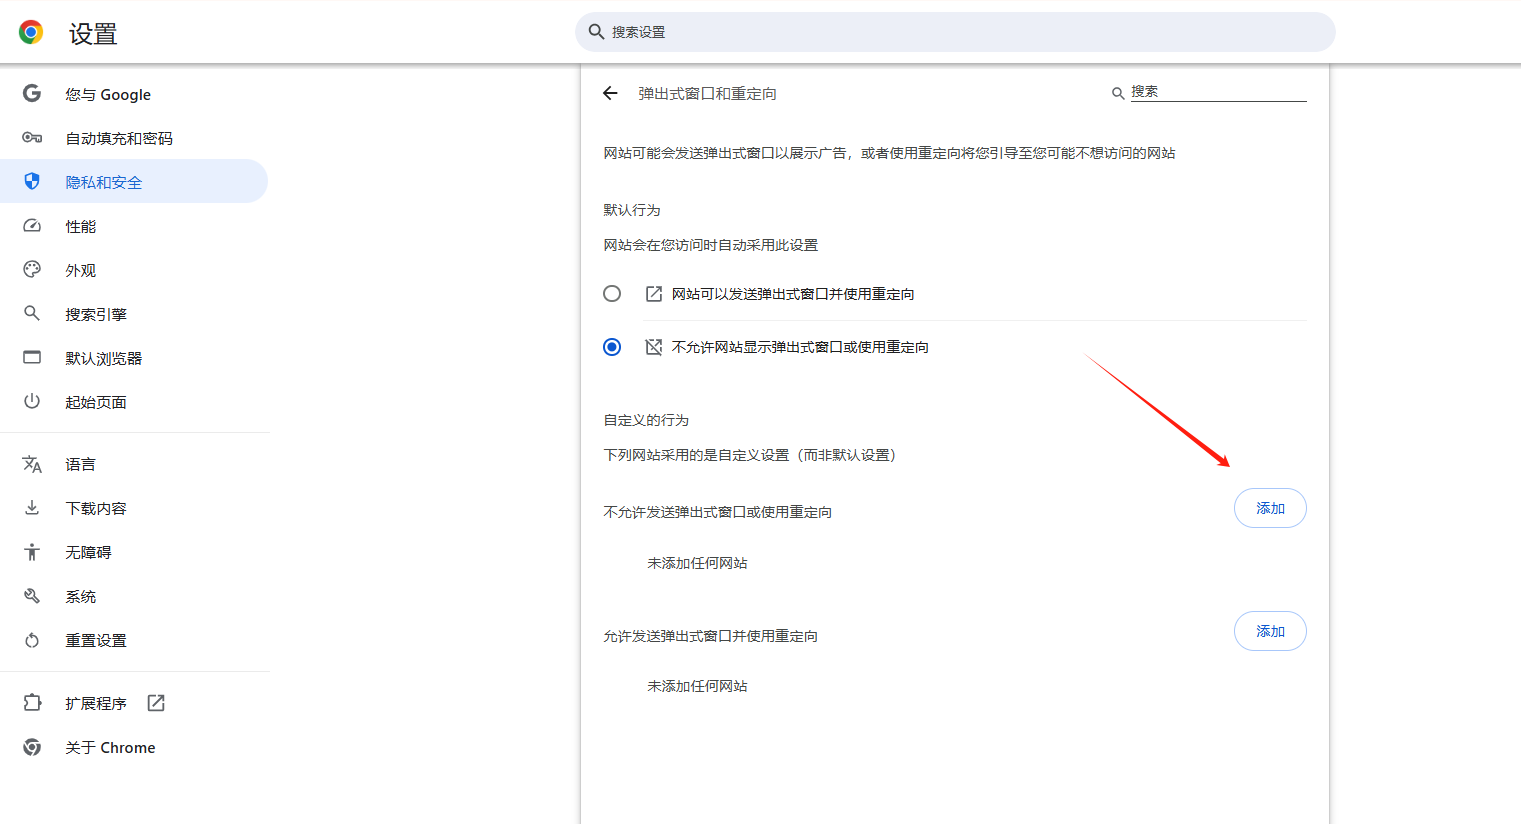Open 自动填充和密码 settings
This screenshot has height=824, width=1521.
[x=134, y=138]
